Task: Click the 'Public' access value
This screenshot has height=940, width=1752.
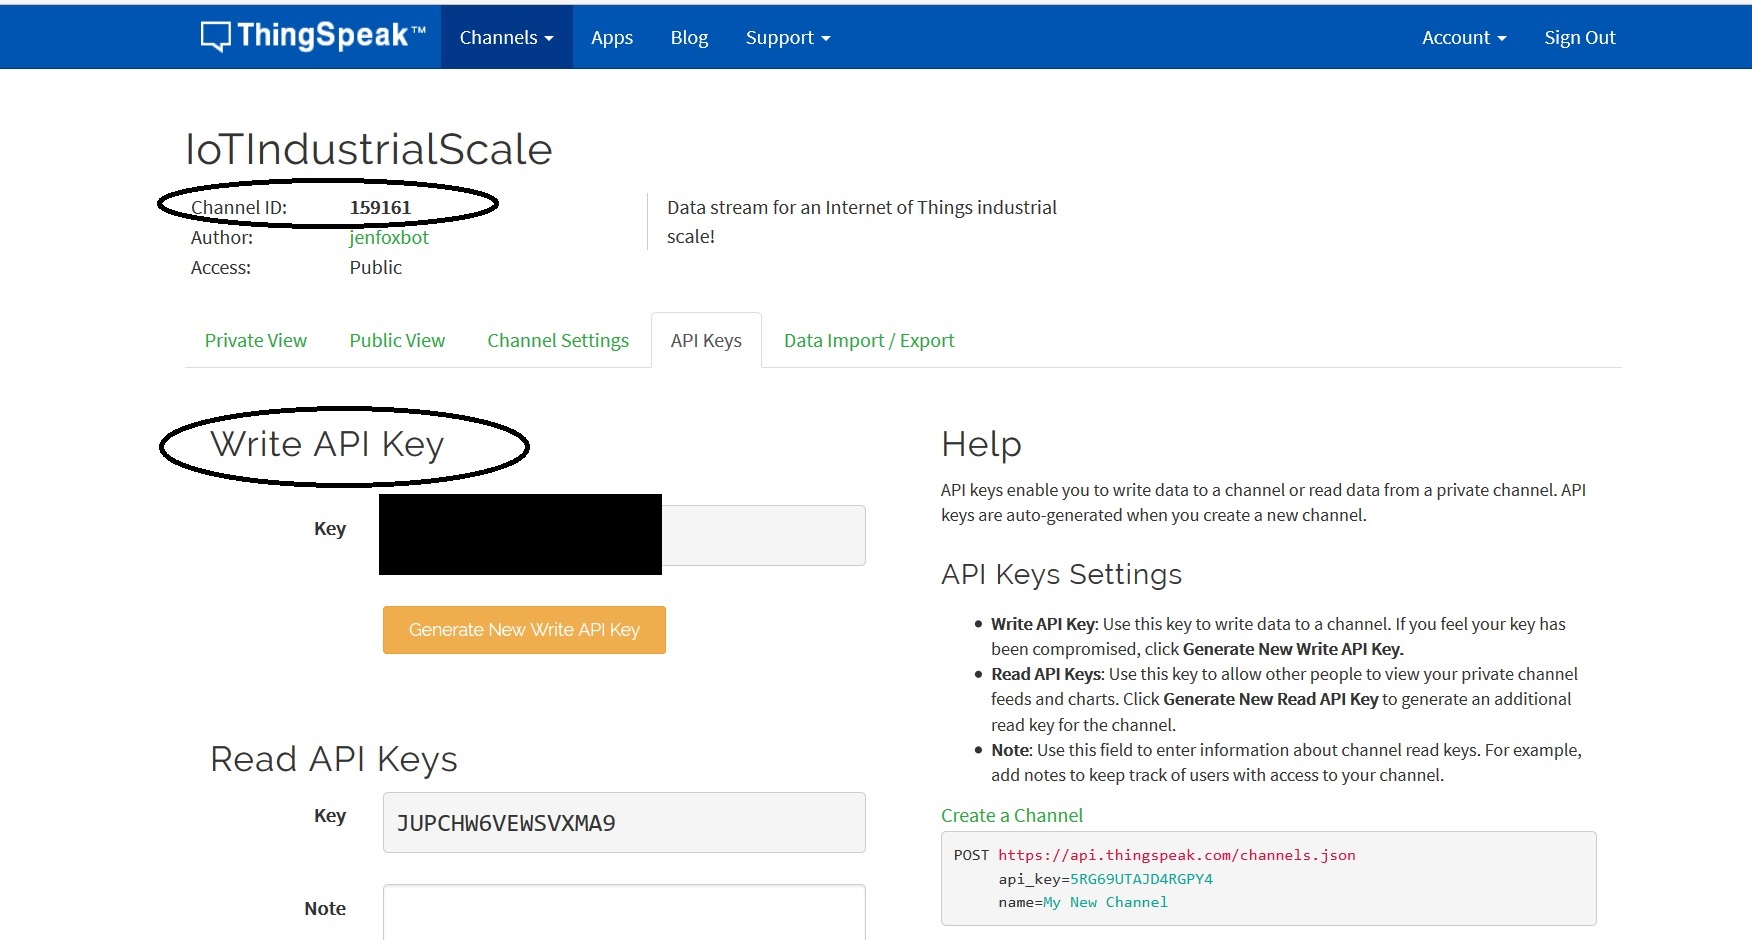Action: 375,267
